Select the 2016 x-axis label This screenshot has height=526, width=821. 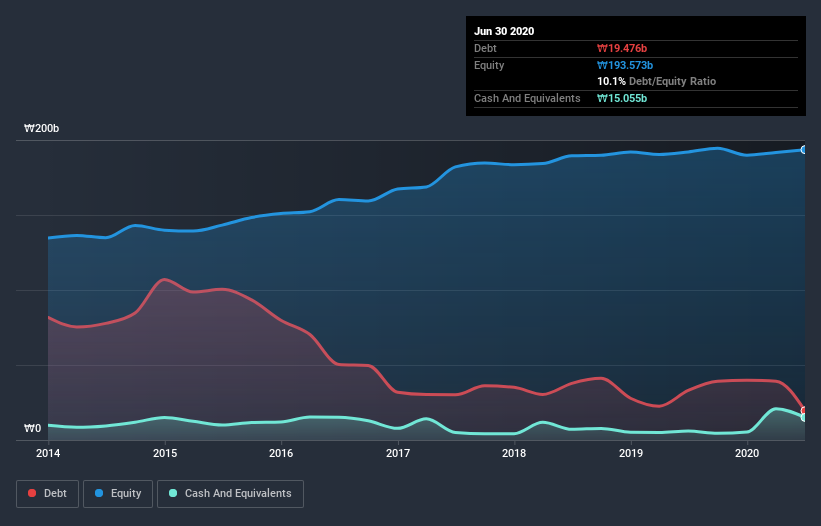tap(281, 453)
